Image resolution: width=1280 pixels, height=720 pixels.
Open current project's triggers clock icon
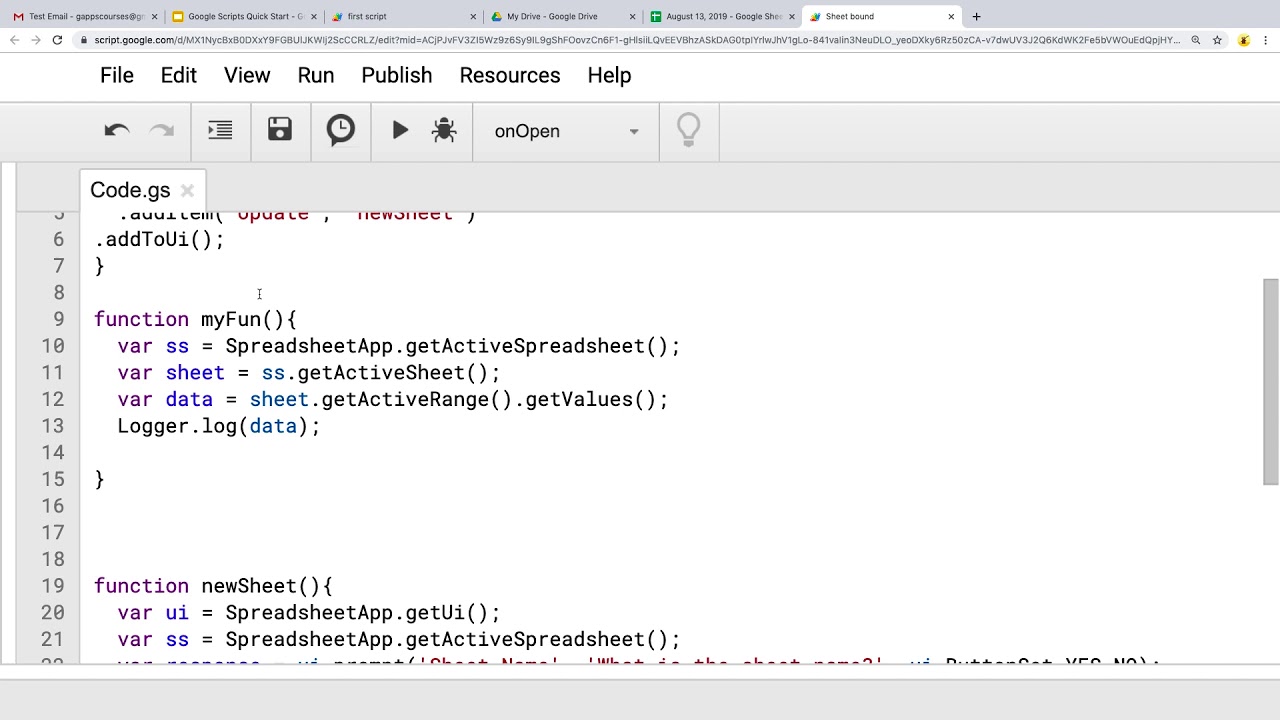(x=341, y=130)
